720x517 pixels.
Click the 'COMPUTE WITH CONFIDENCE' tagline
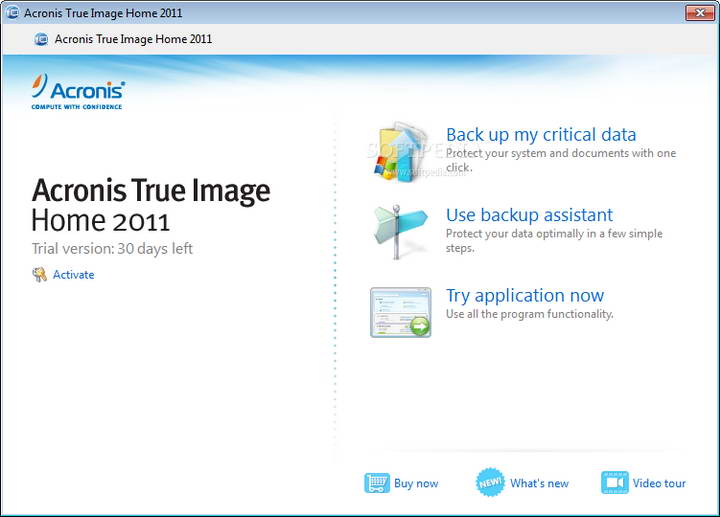point(77,107)
